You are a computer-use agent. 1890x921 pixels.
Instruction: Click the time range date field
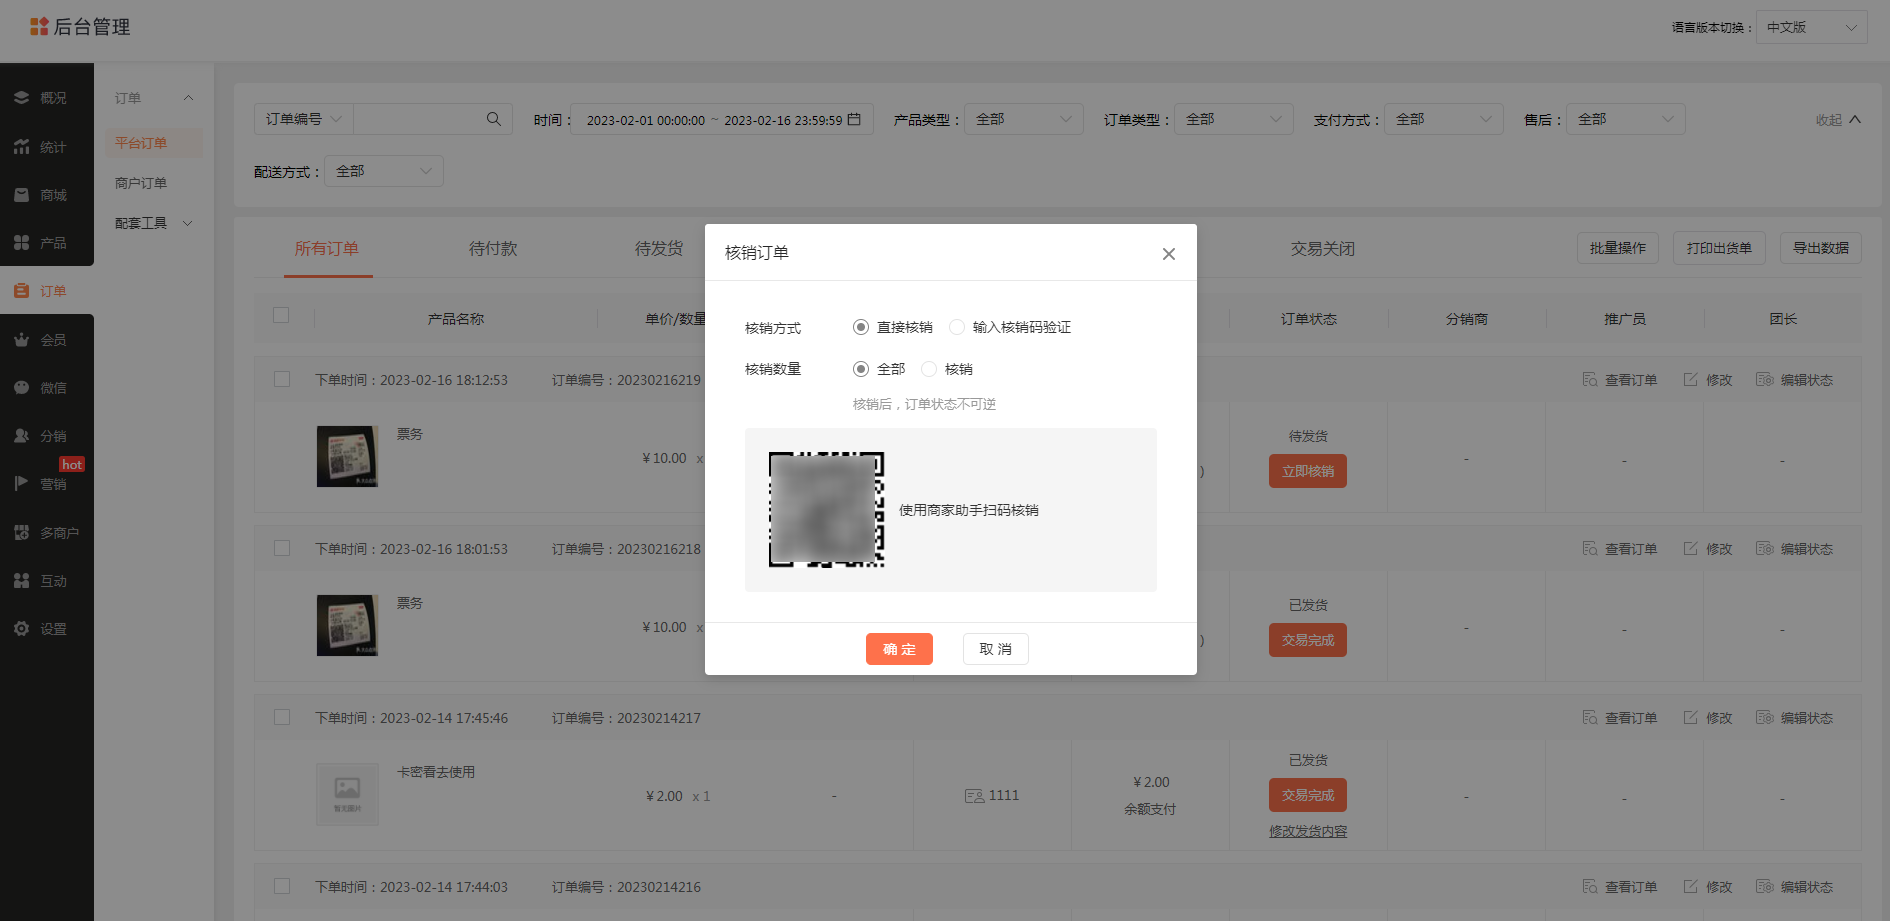tap(722, 119)
